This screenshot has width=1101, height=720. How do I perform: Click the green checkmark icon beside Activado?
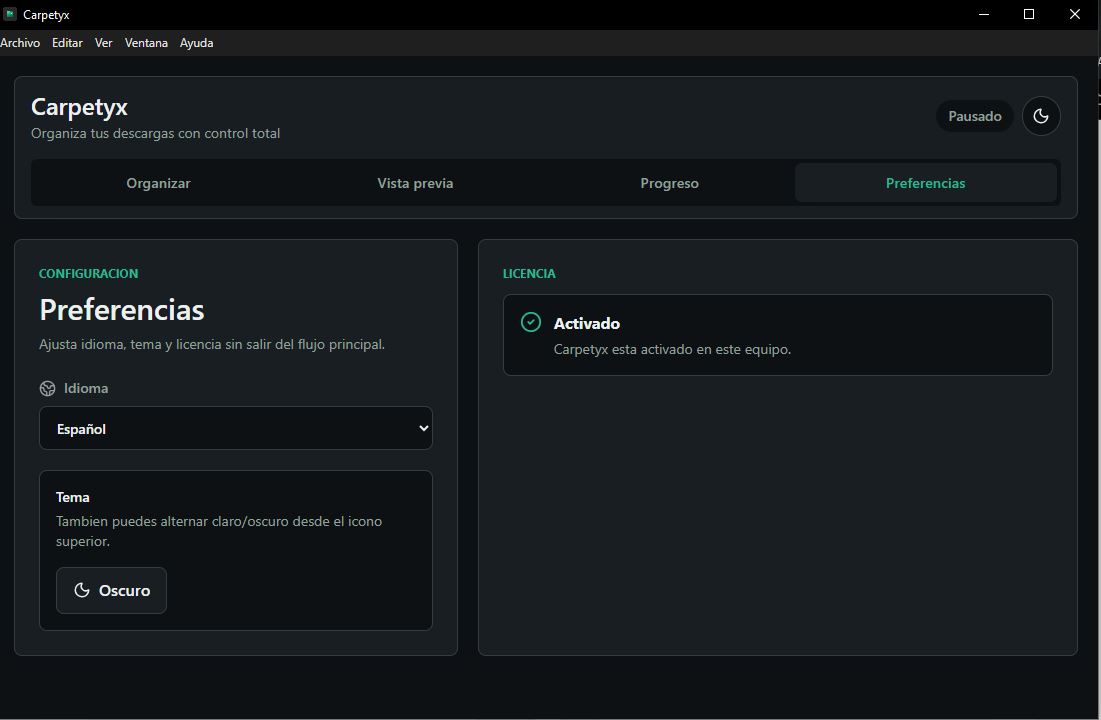[531, 322]
